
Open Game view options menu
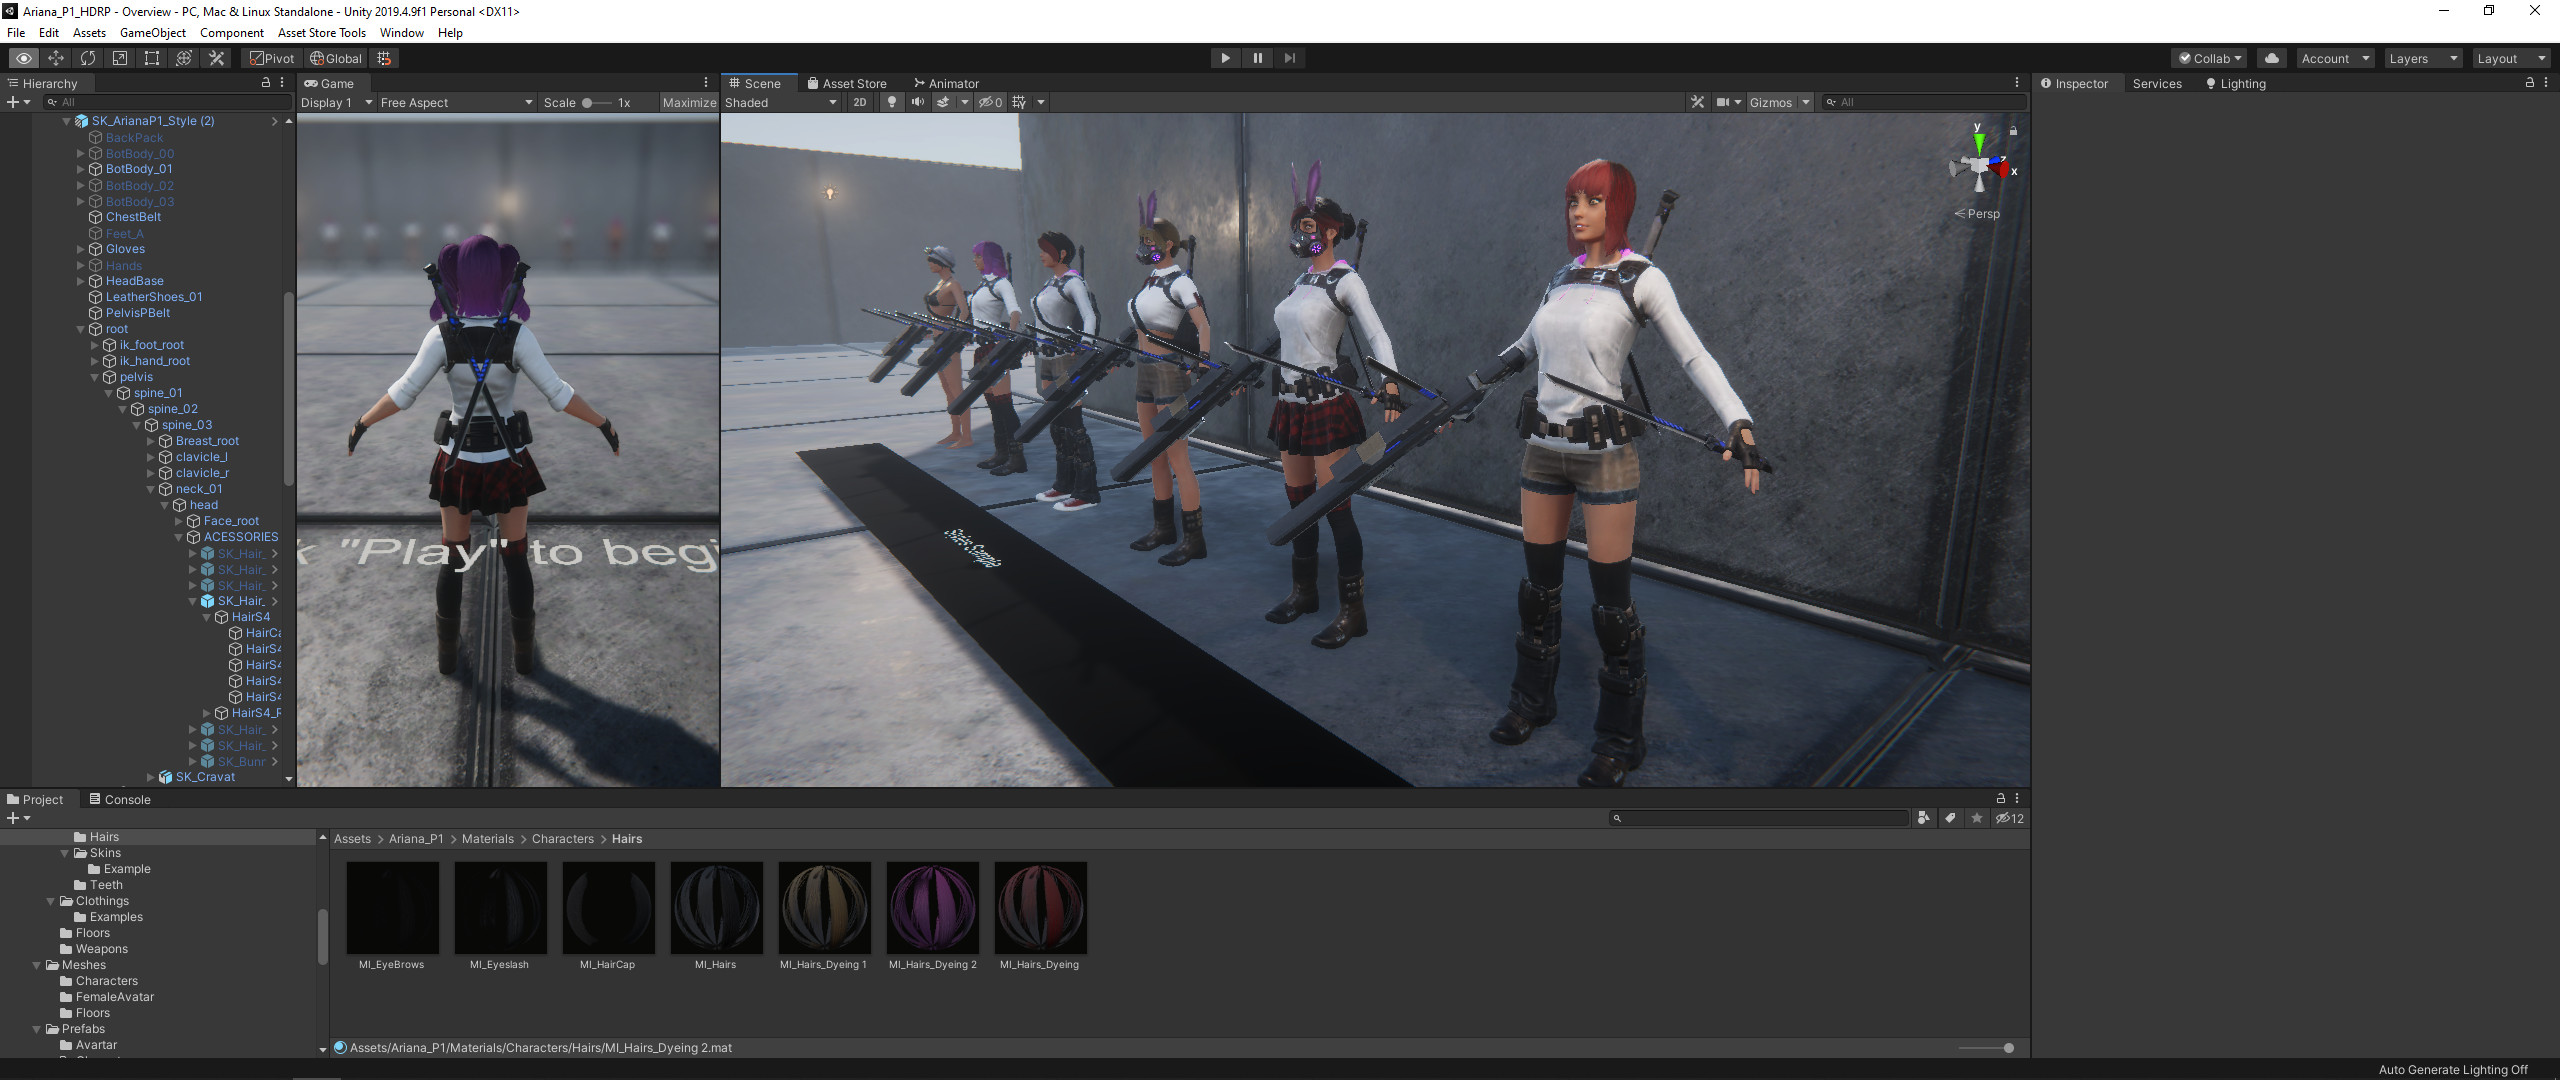coord(706,83)
